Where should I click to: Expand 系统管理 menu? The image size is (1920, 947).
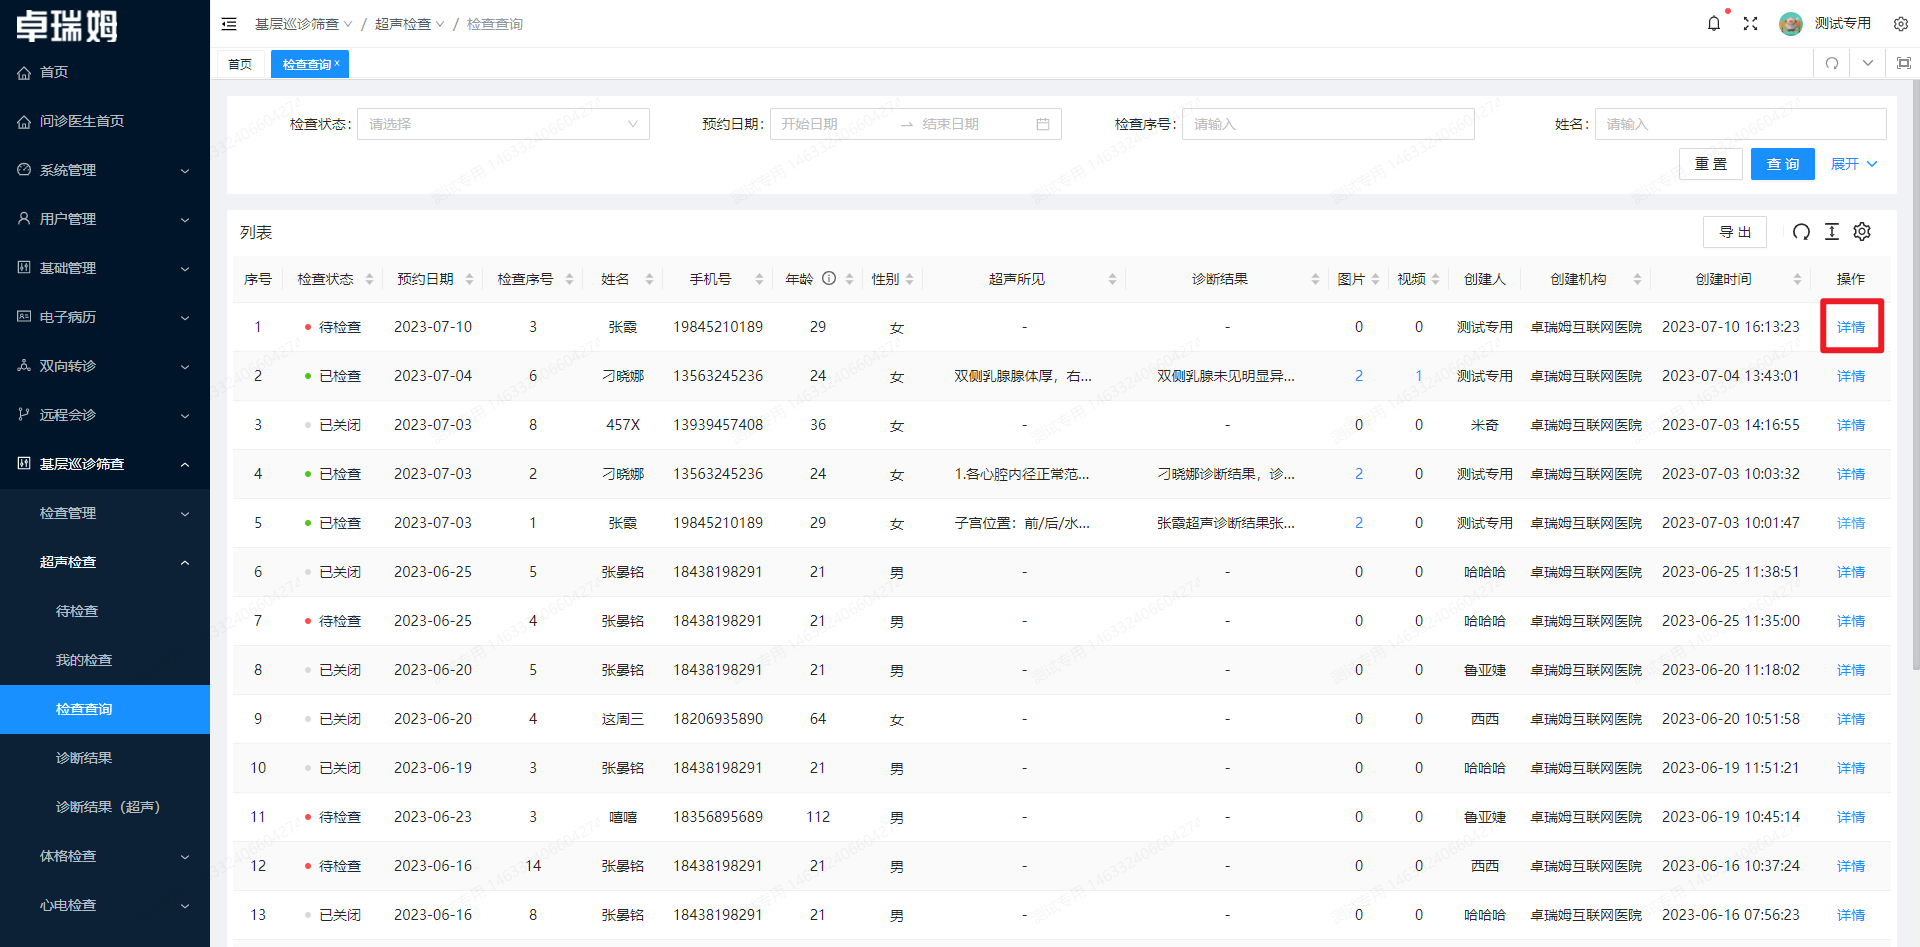pos(105,170)
